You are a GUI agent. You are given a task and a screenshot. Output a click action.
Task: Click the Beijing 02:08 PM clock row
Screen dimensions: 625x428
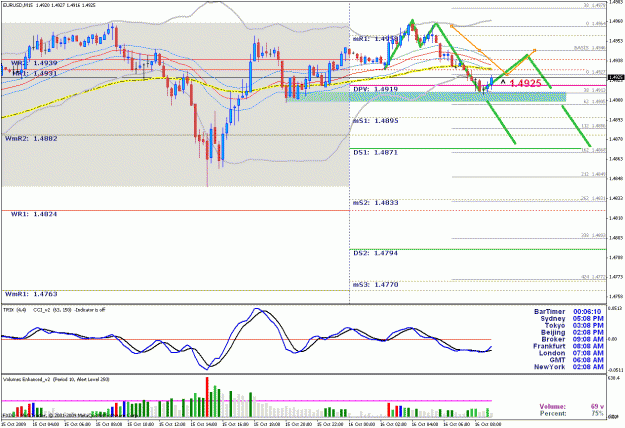click(x=572, y=332)
